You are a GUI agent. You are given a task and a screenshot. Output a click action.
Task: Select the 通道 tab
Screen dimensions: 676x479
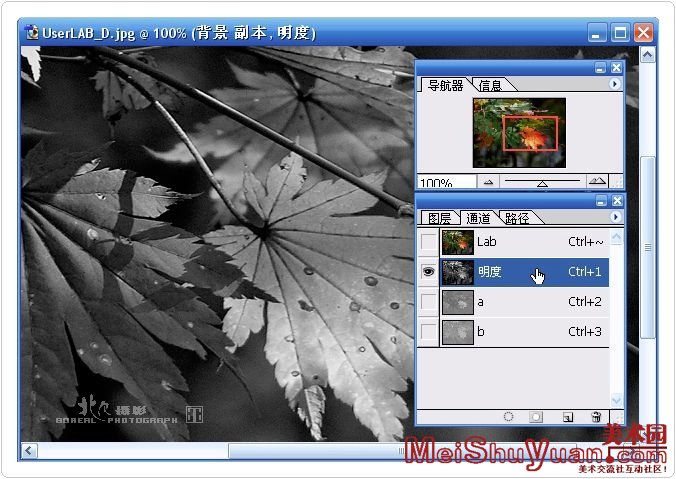478,218
